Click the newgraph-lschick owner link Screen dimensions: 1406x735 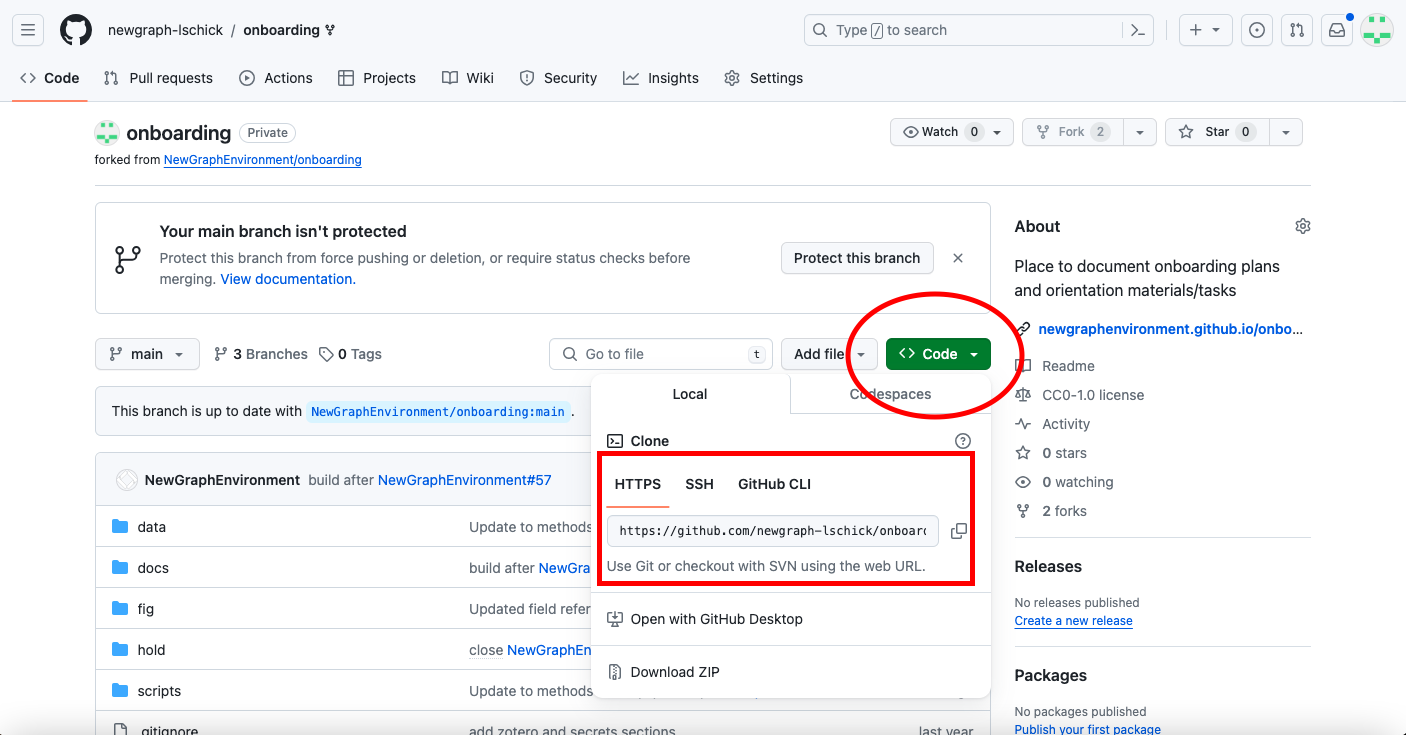(x=164, y=30)
